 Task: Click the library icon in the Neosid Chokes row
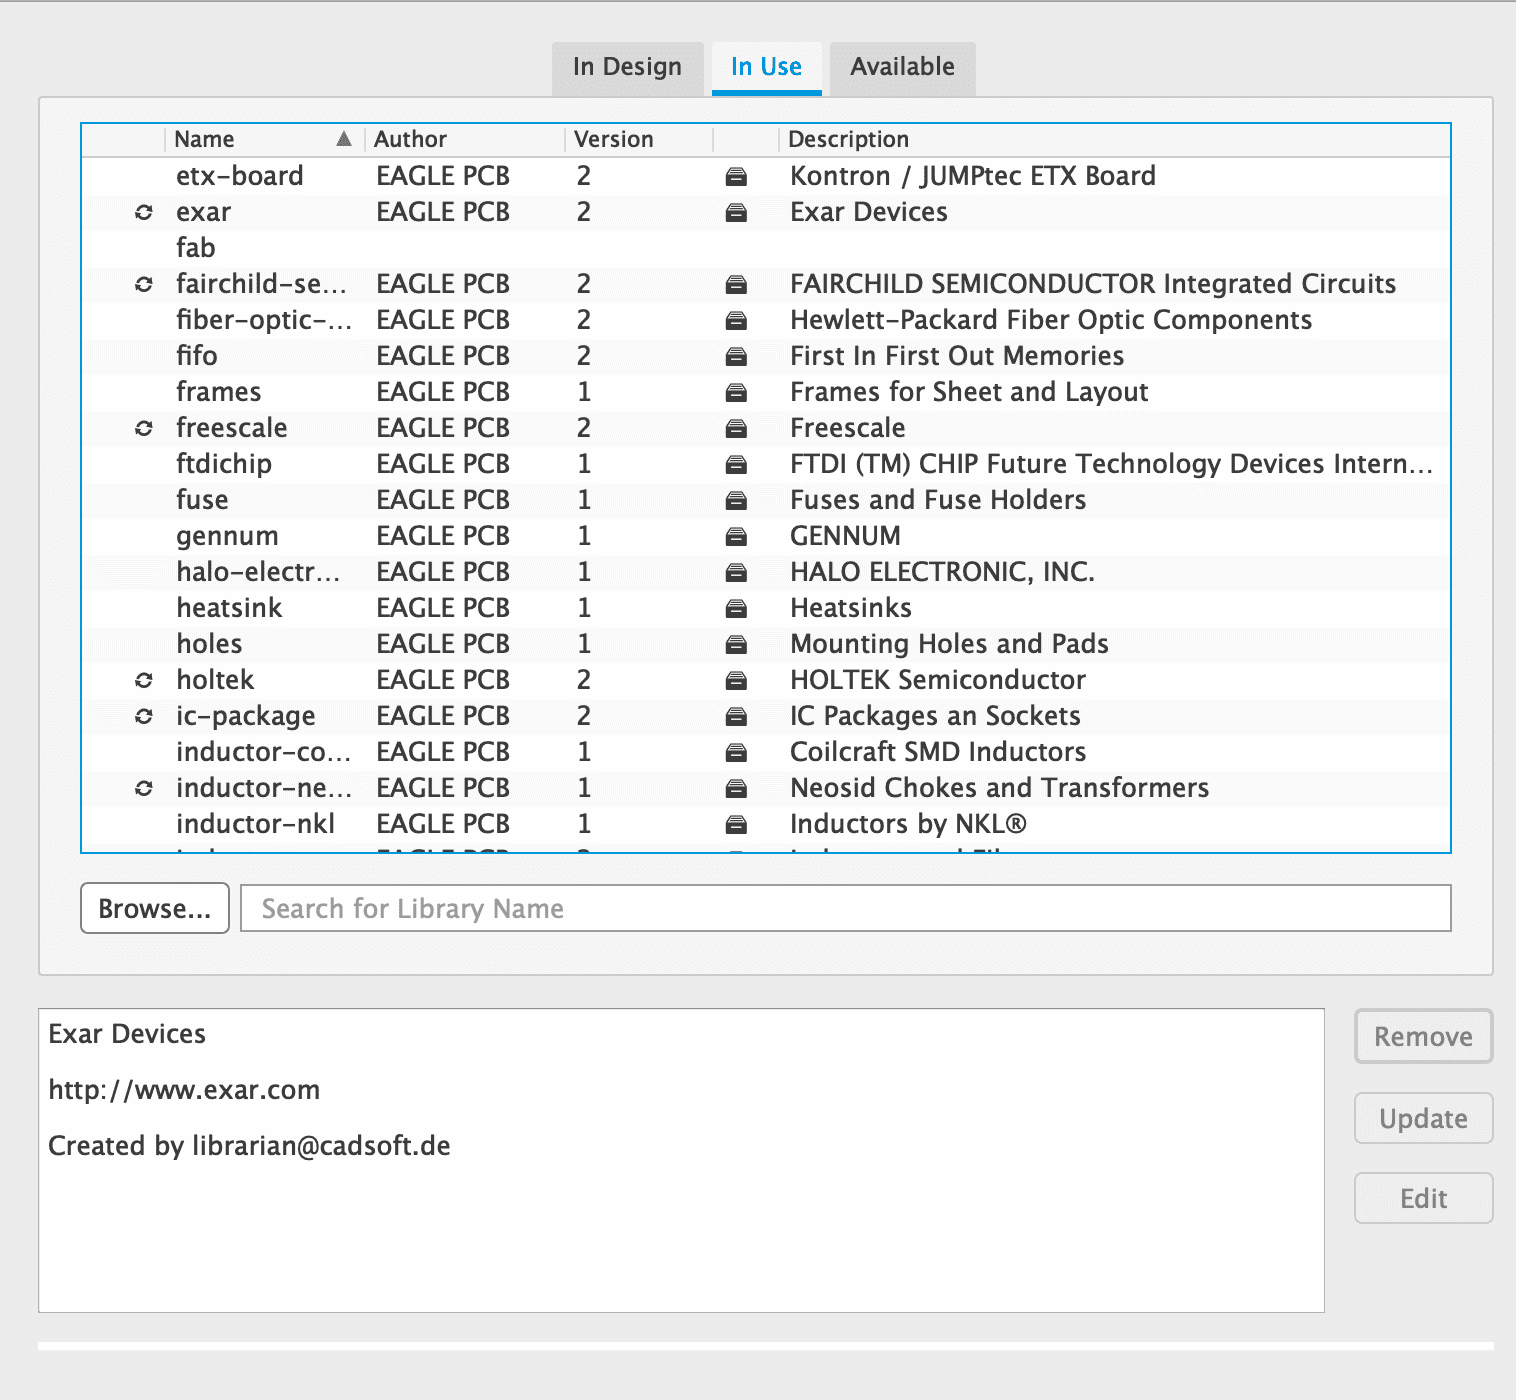tap(736, 789)
